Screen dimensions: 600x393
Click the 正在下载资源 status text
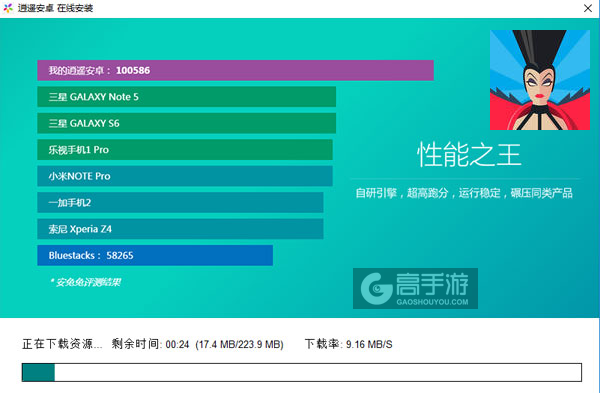coord(62,344)
